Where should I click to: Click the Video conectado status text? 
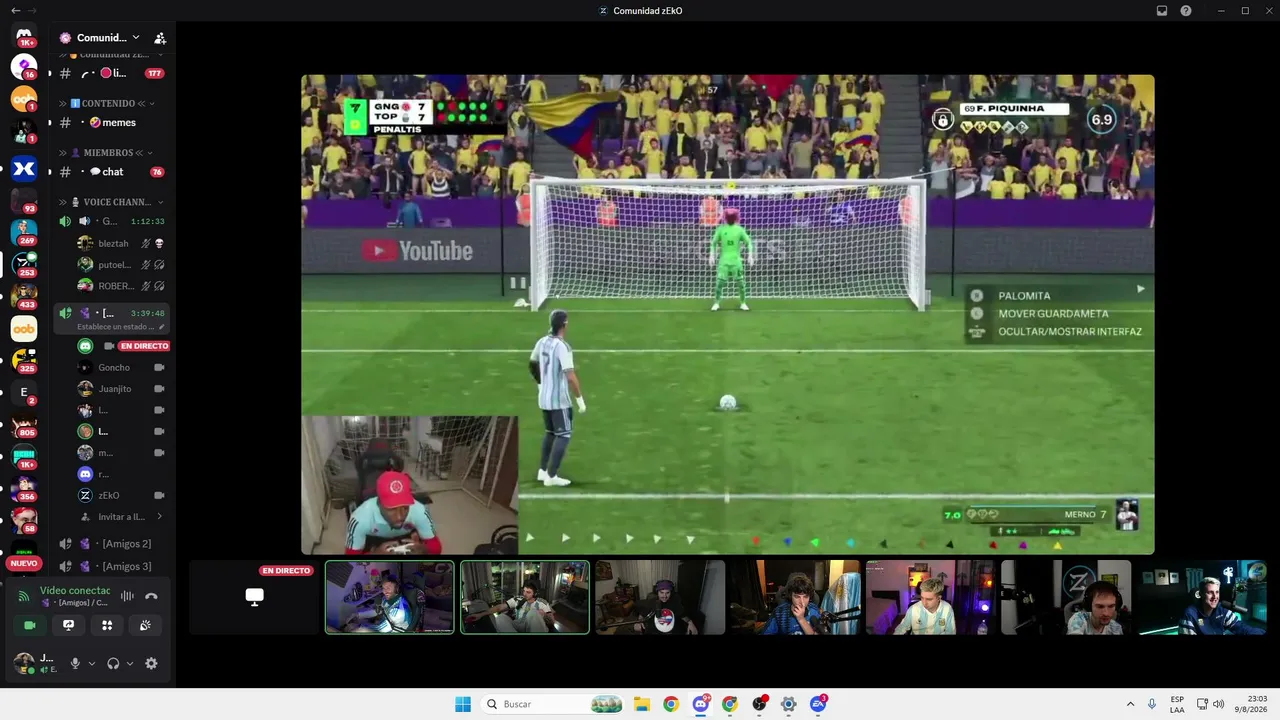[75, 591]
